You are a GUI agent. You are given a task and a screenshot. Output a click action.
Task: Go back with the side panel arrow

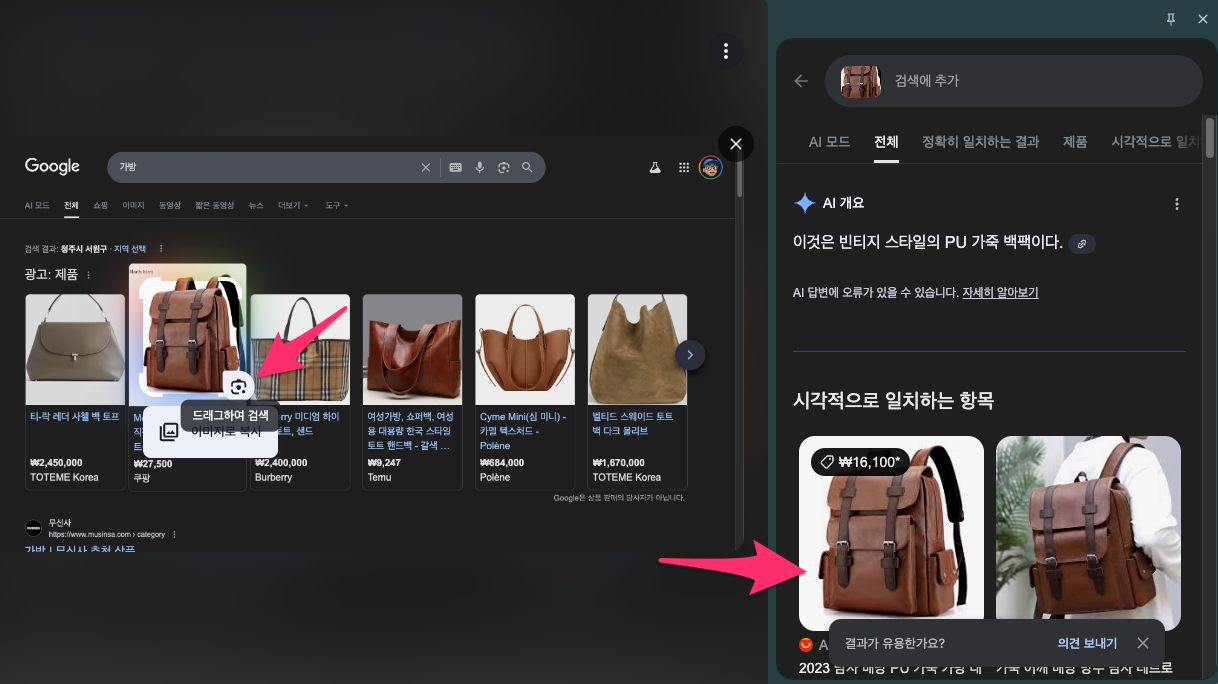coord(801,81)
